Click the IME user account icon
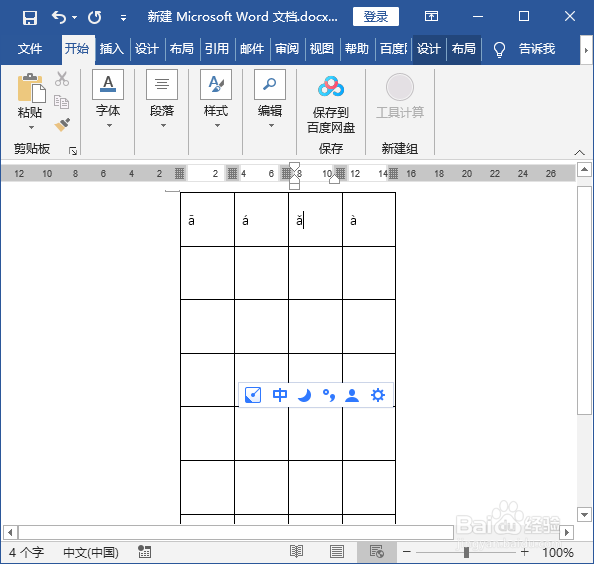The height and width of the screenshot is (564, 594). pos(352,395)
